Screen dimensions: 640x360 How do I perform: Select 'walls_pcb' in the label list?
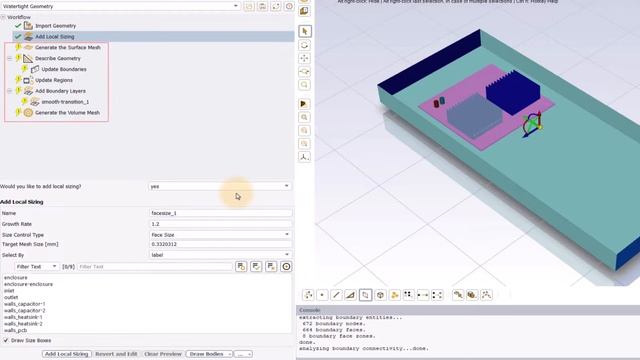click(16, 330)
